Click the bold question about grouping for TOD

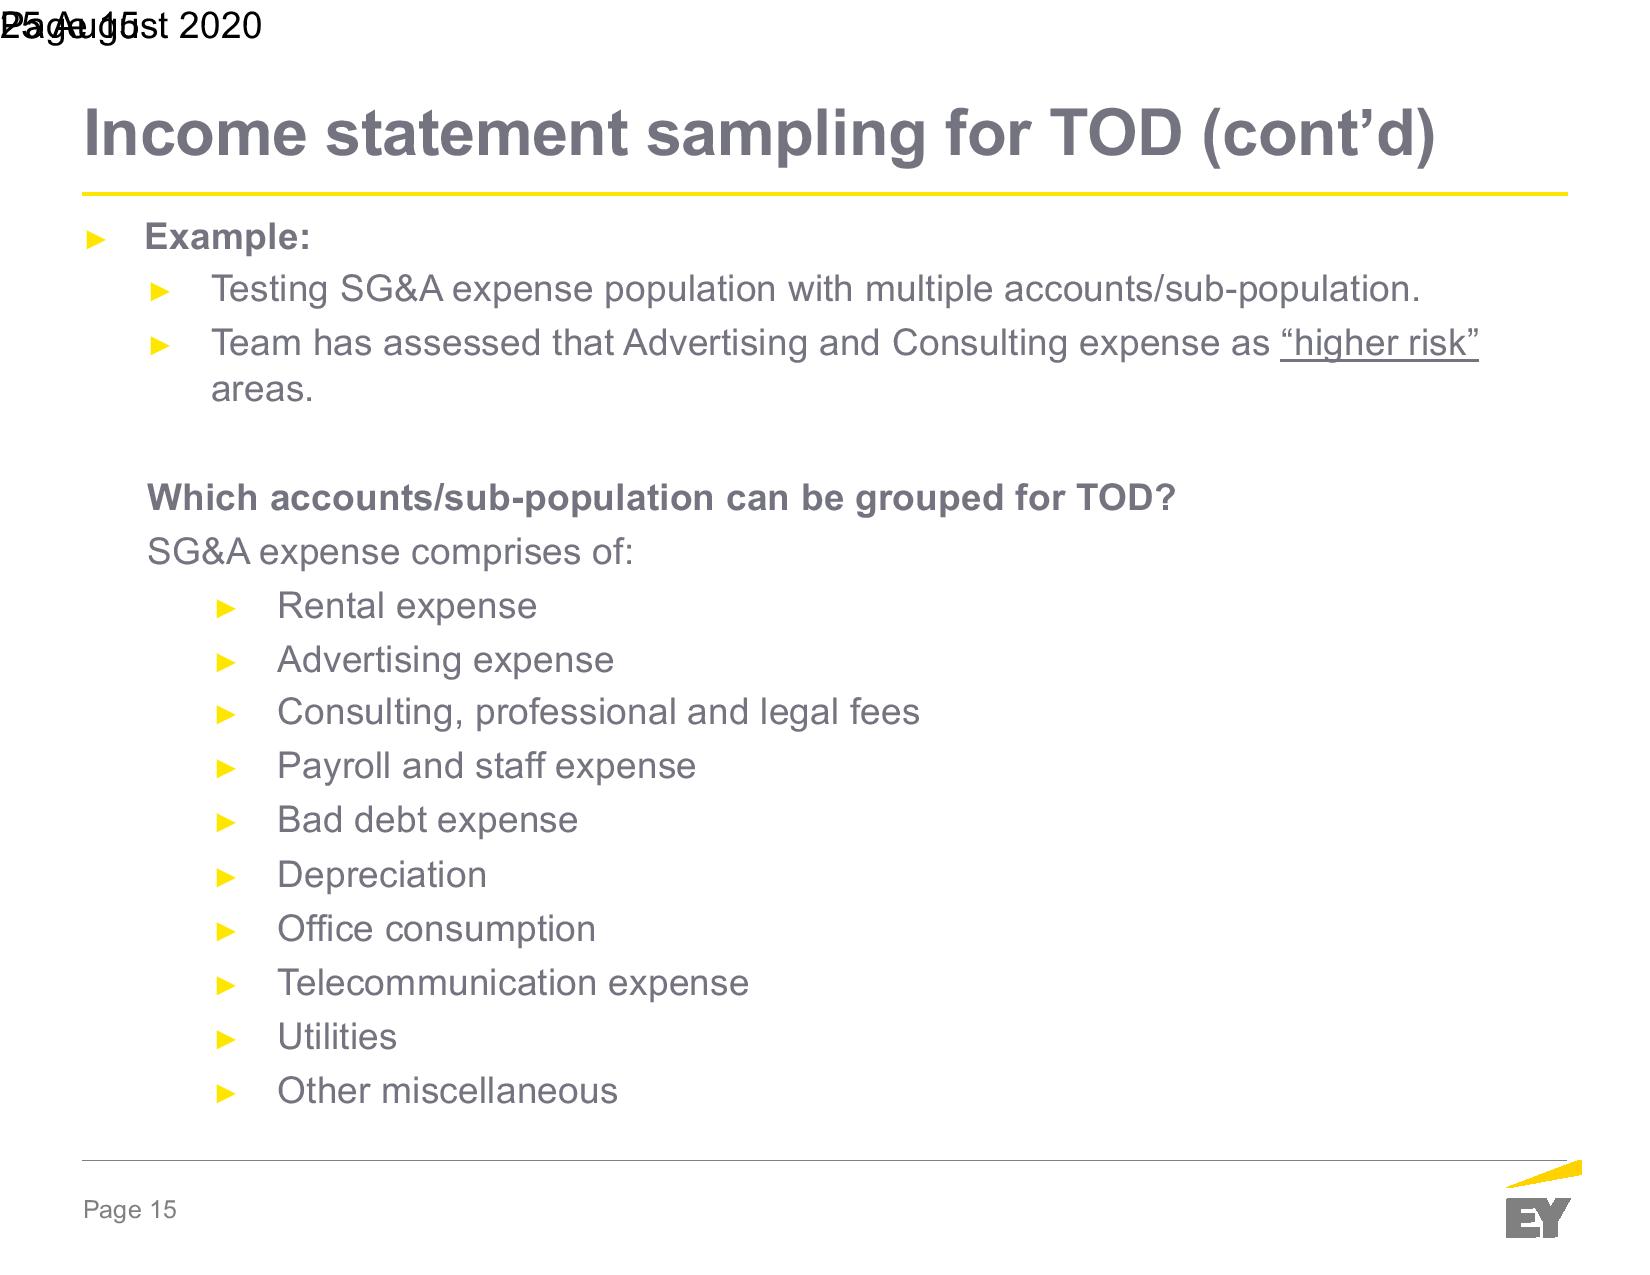661,497
